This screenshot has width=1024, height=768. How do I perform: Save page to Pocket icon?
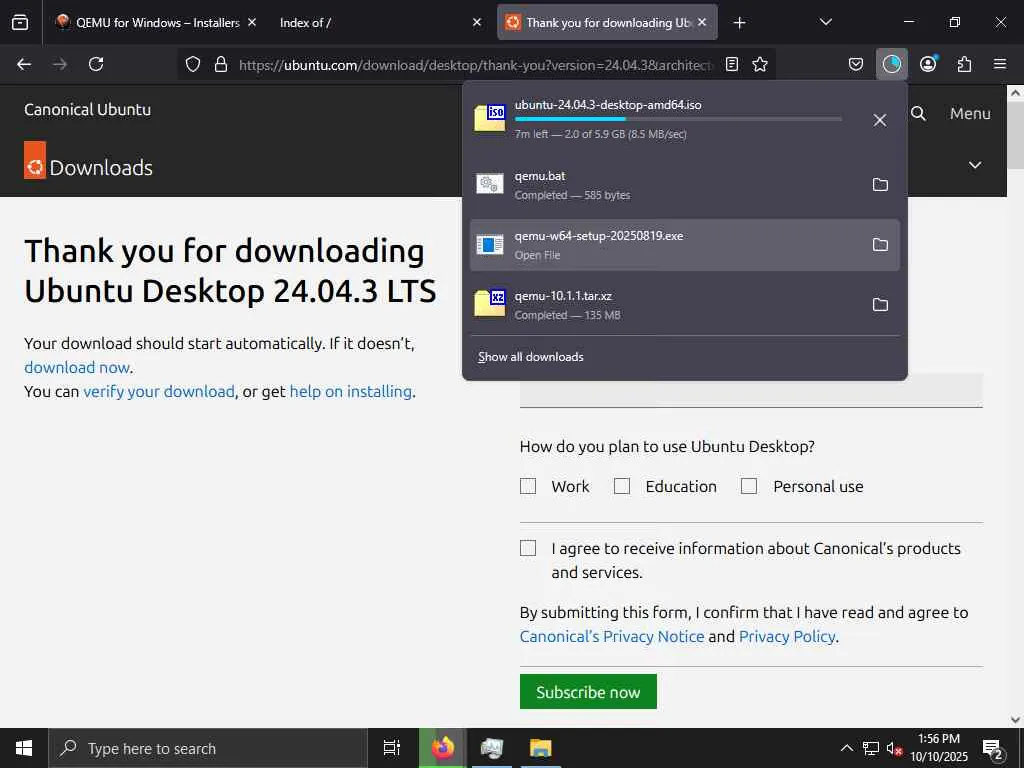(856, 64)
